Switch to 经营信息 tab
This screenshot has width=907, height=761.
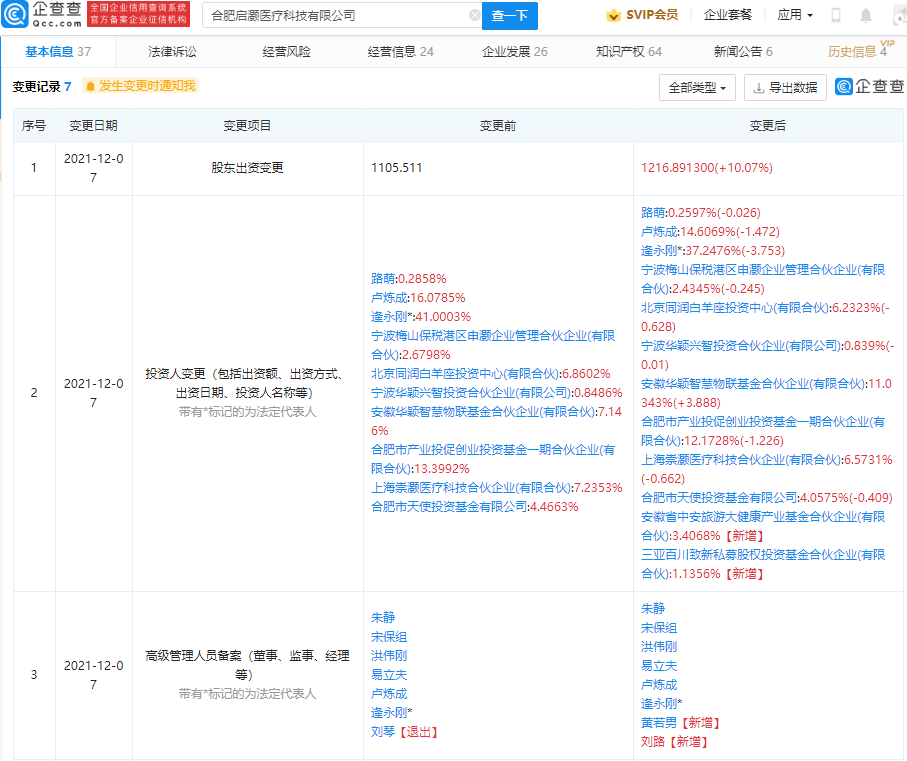(400, 51)
